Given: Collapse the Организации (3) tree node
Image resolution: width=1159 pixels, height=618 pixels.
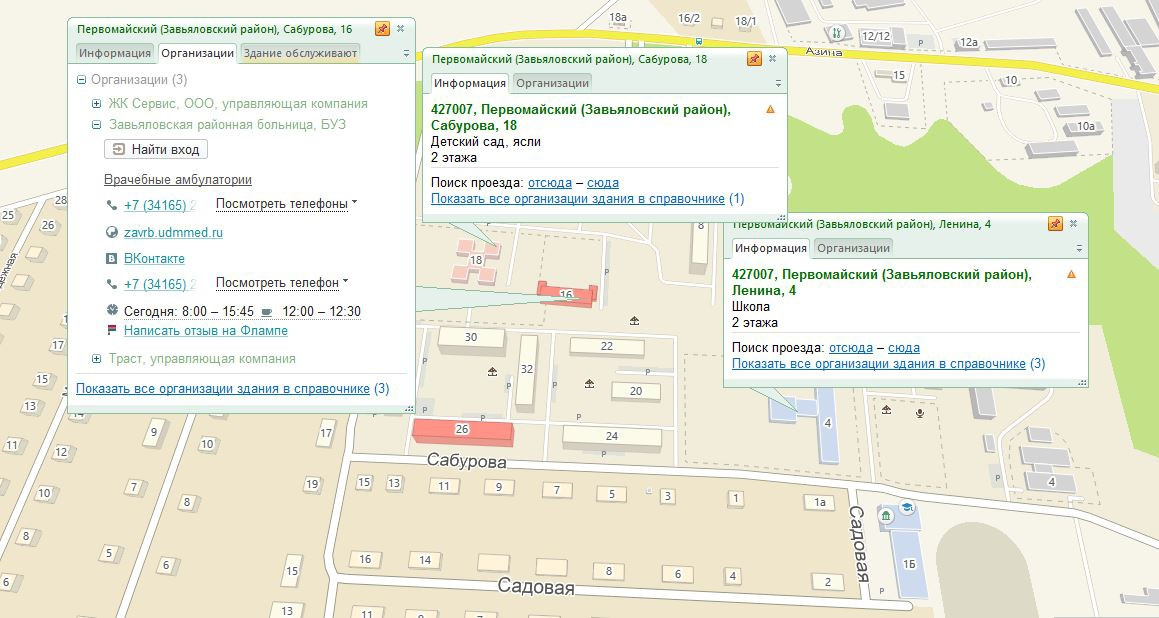Looking at the screenshot, I should 82,80.
